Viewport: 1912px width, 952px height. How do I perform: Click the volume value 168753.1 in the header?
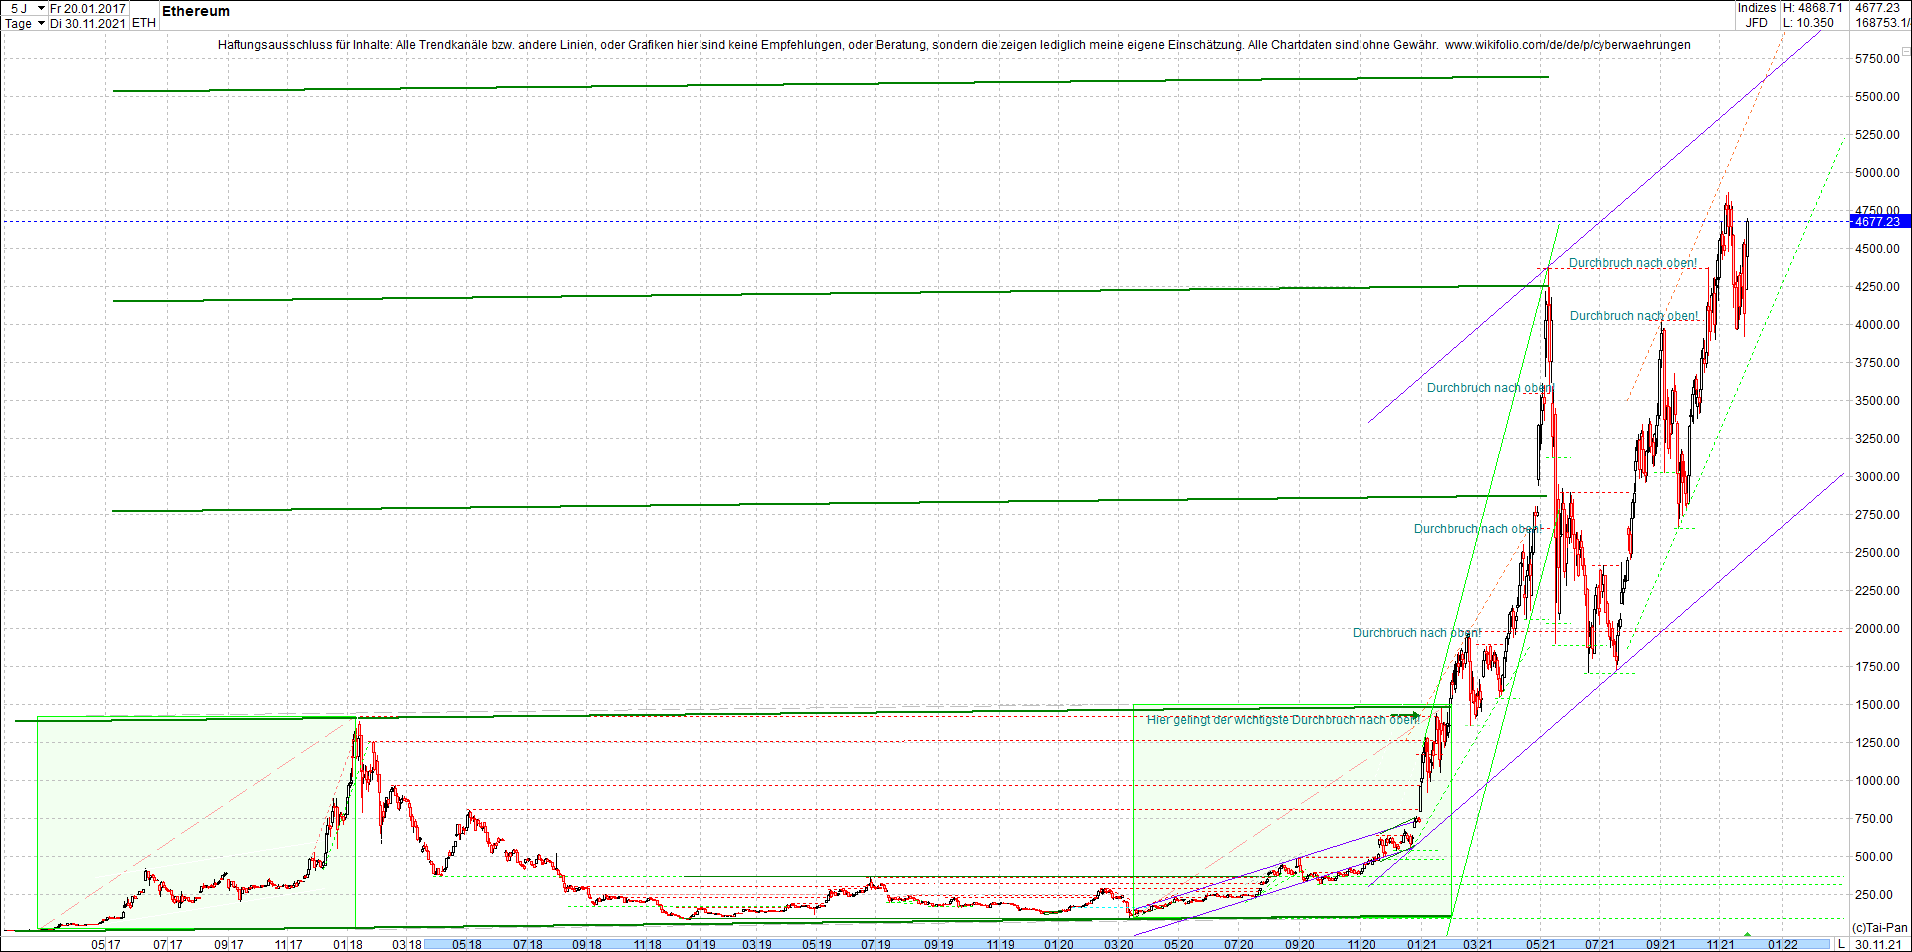pos(1882,23)
